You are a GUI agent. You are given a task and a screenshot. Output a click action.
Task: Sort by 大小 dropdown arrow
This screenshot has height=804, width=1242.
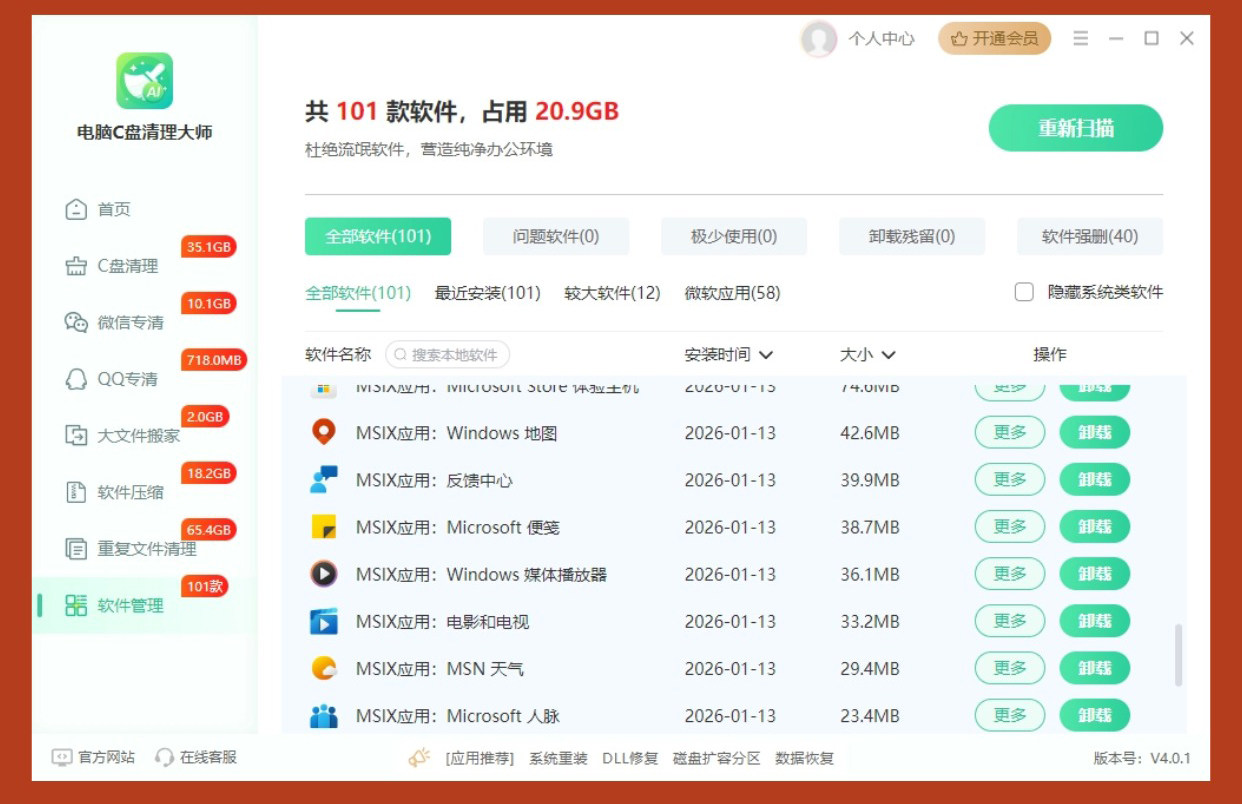[x=888, y=355]
